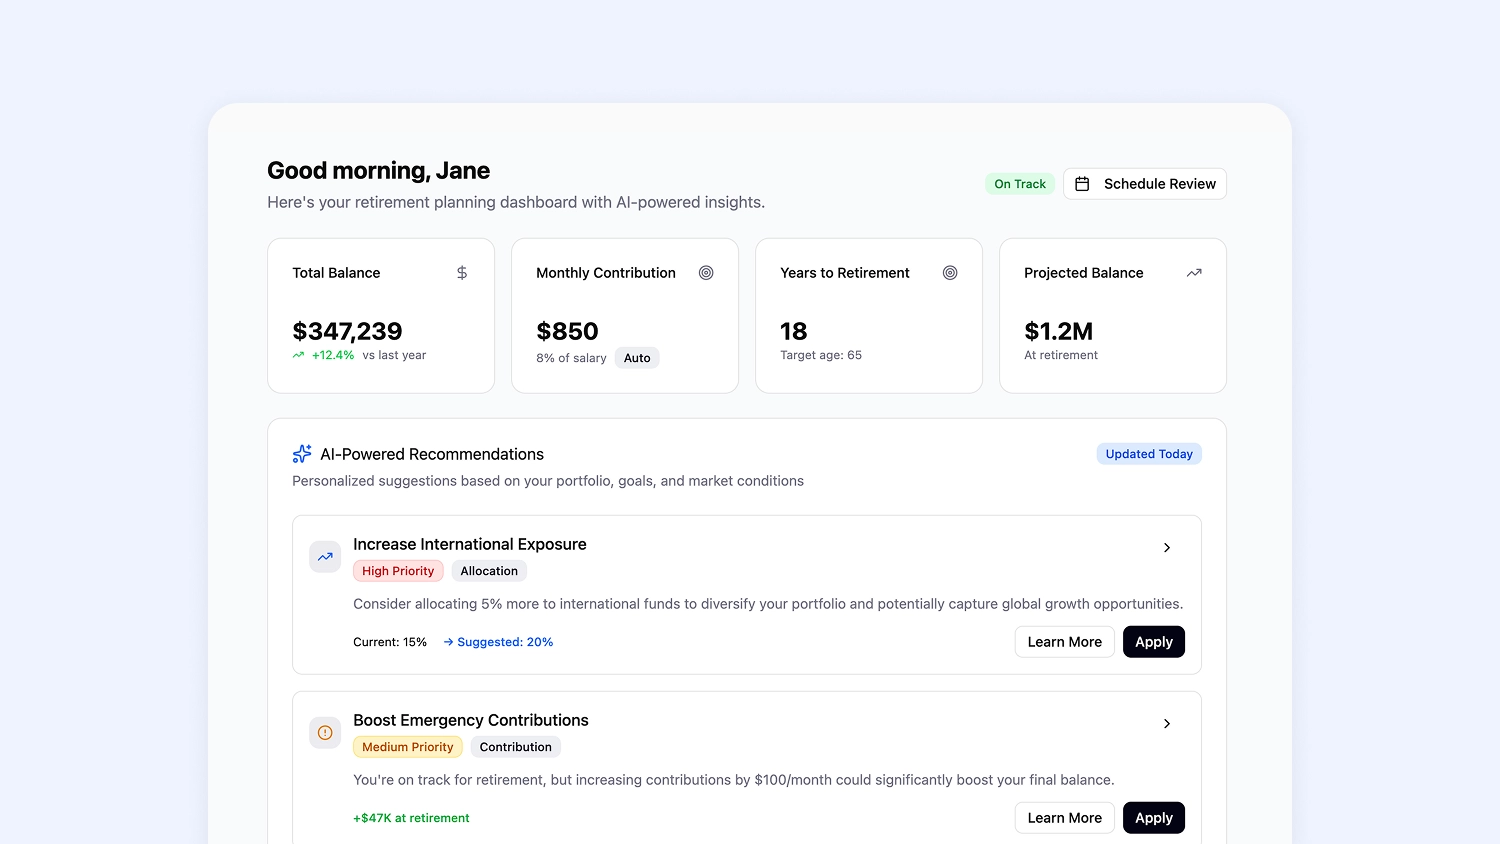Click the Auto contribution badge

[637, 358]
